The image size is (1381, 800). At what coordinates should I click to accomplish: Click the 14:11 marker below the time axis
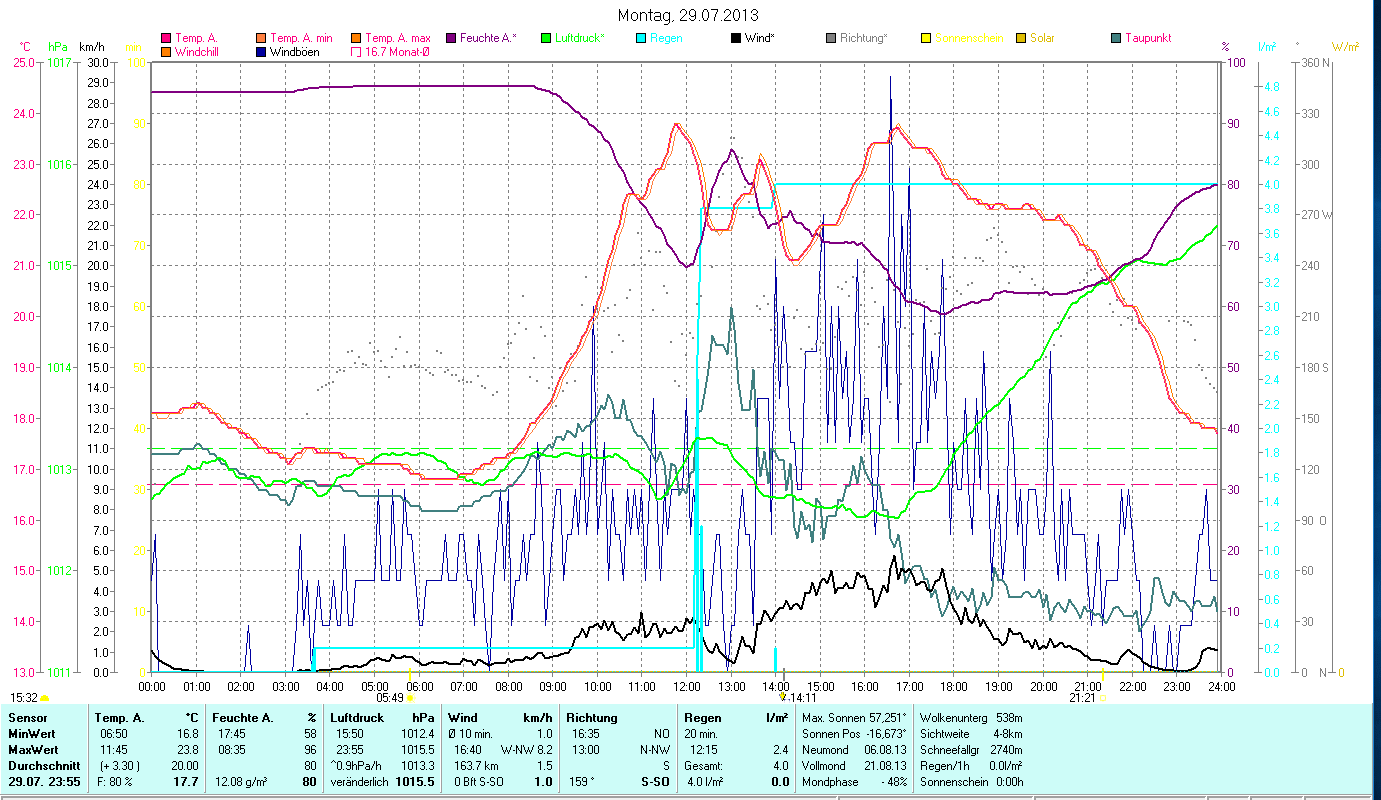[x=796, y=697]
